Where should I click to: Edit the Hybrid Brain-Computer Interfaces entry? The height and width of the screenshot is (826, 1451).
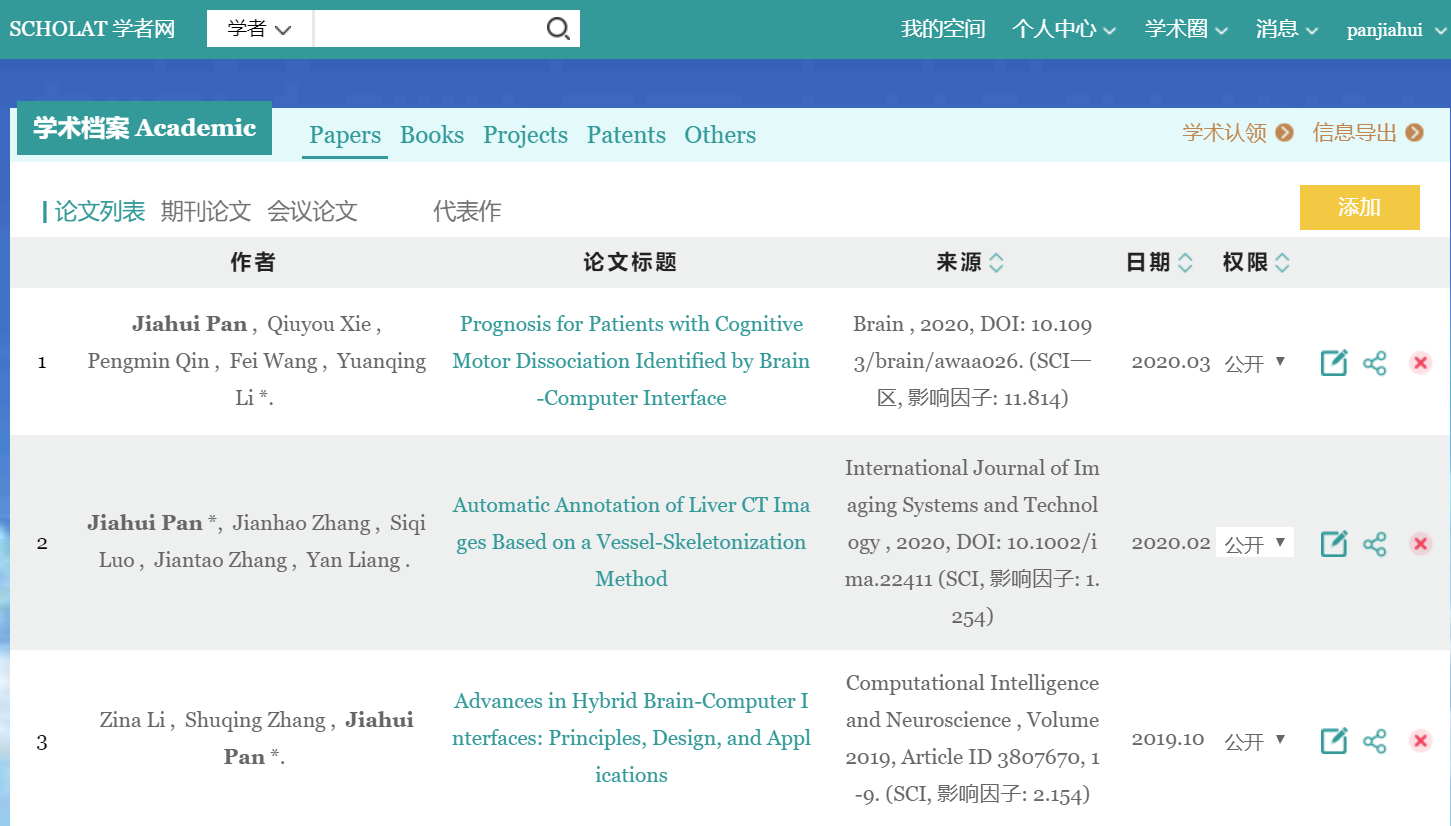click(1334, 741)
